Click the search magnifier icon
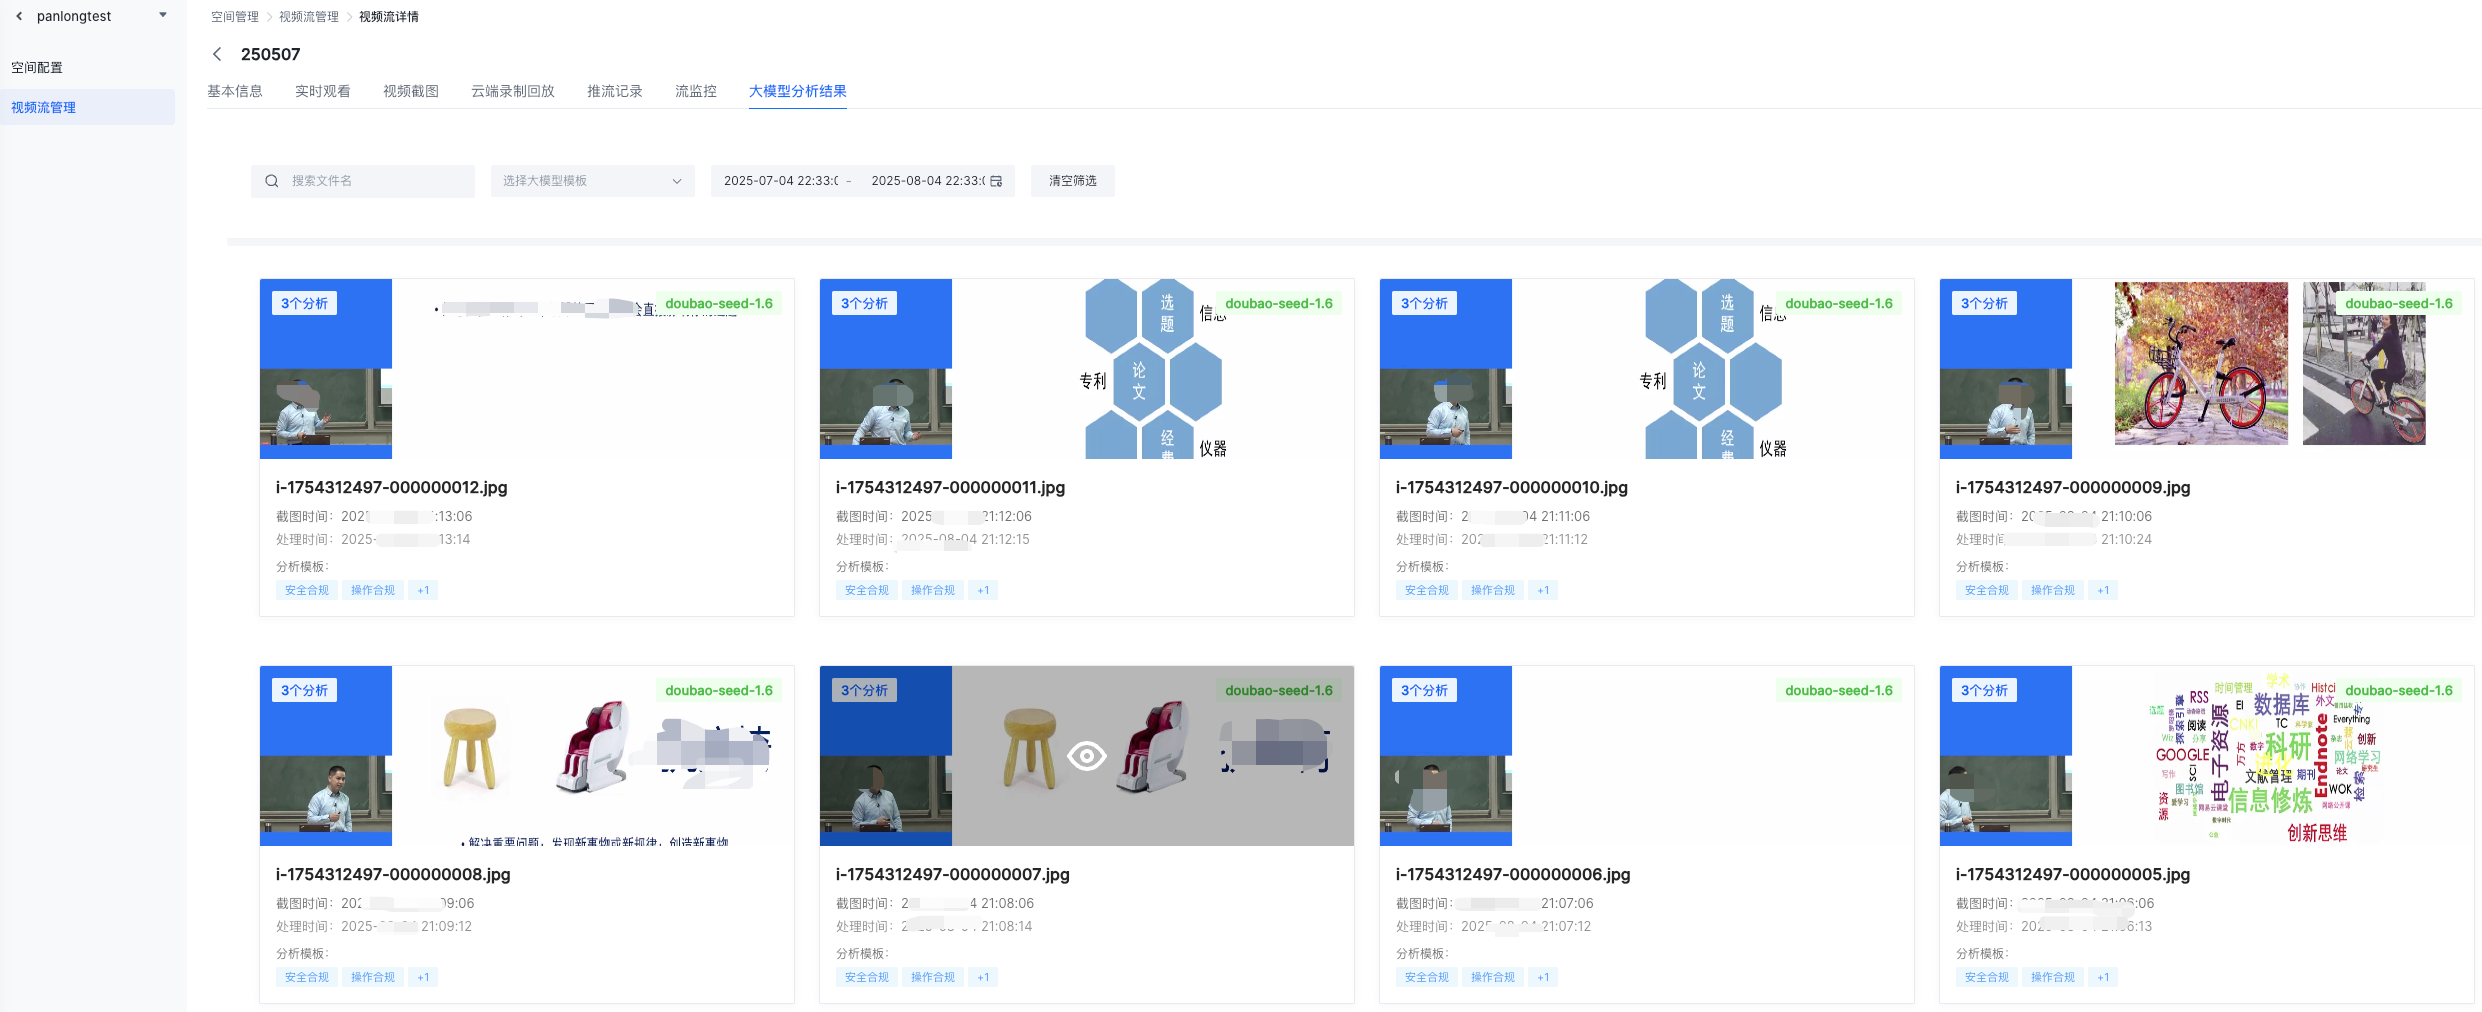Image resolution: width=2482 pixels, height=1012 pixels. coord(271,181)
